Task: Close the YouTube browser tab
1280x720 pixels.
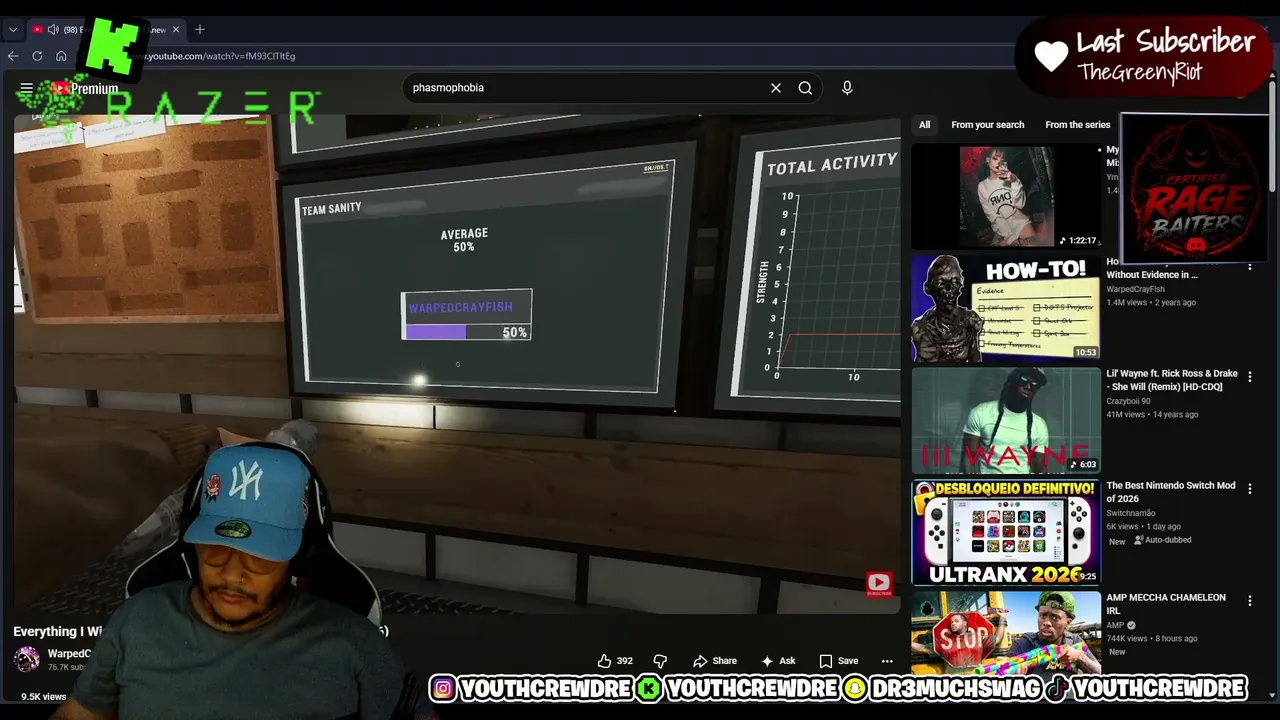Action: click(x=176, y=30)
